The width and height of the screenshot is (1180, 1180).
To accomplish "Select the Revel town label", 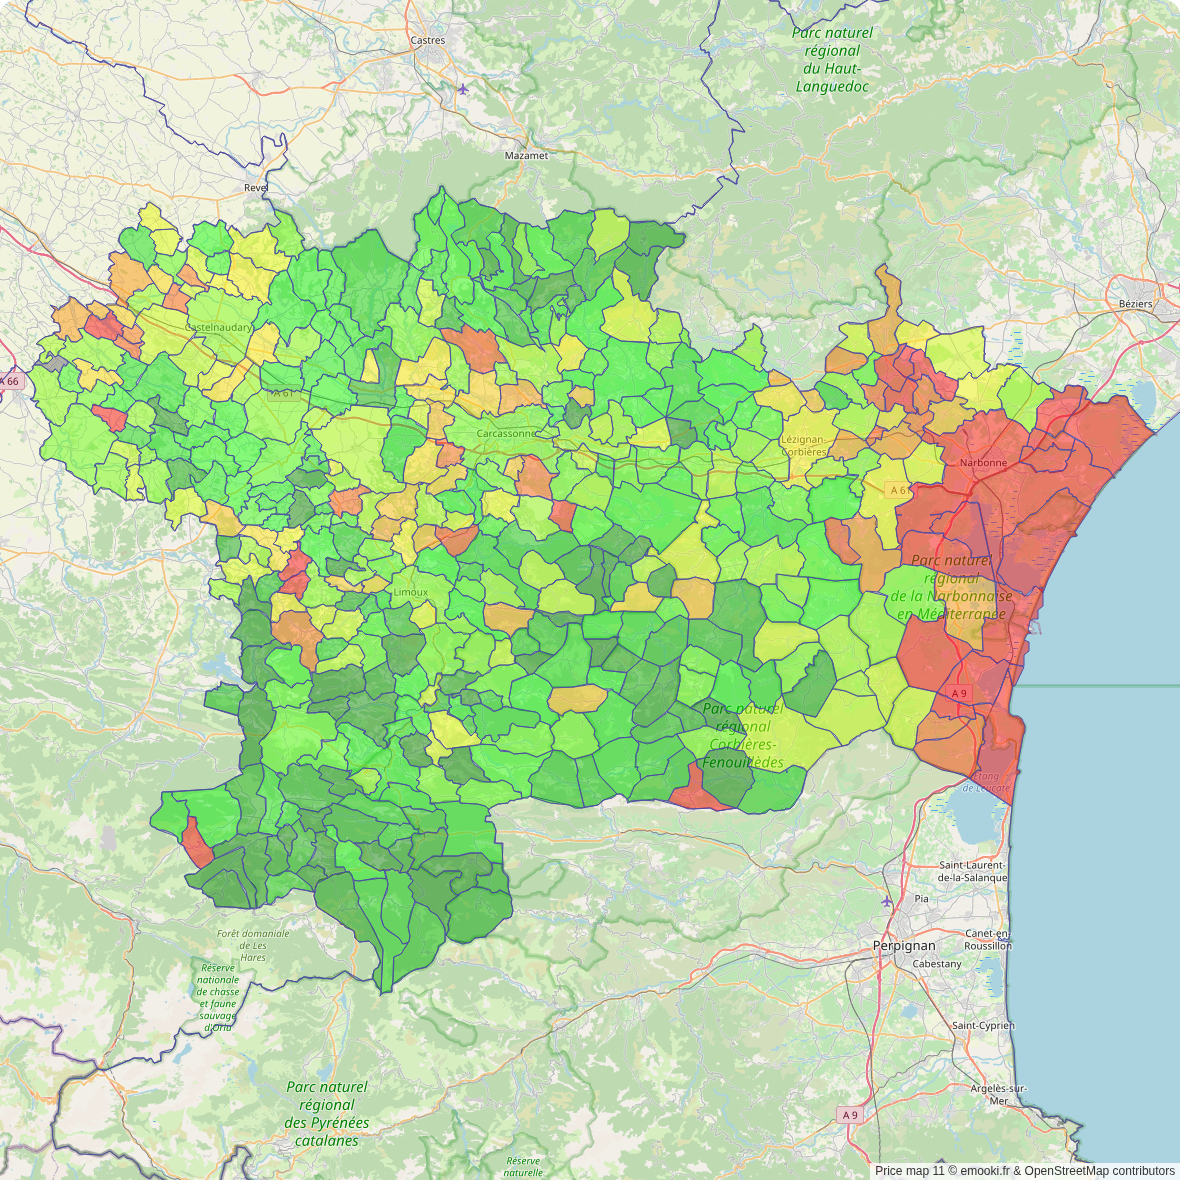I will click(256, 187).
